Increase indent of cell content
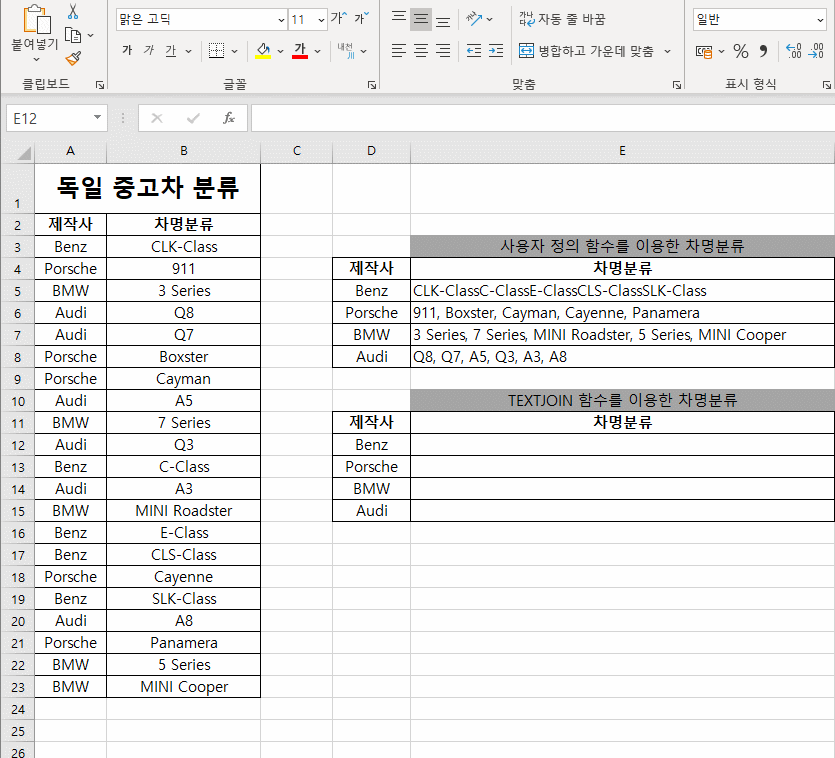 [x=496, y=51]
